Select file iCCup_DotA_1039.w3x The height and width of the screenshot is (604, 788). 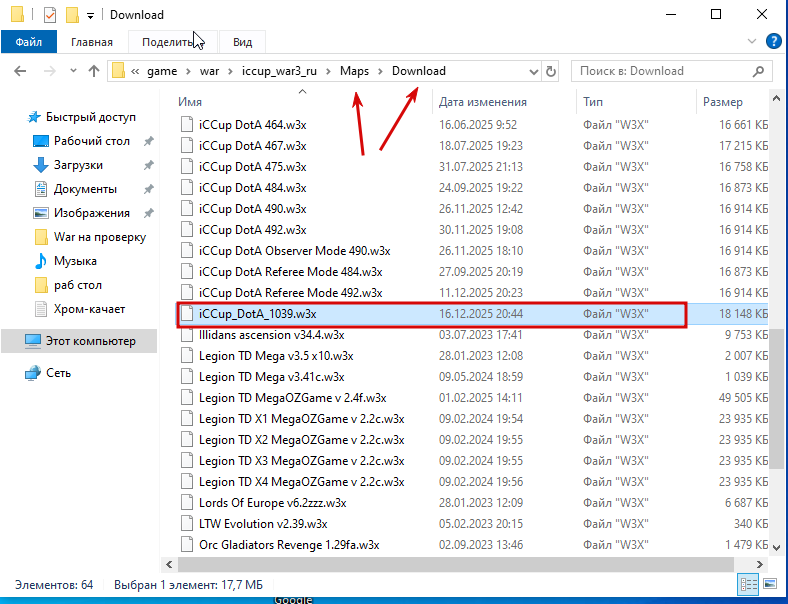[x=257, y=314]
